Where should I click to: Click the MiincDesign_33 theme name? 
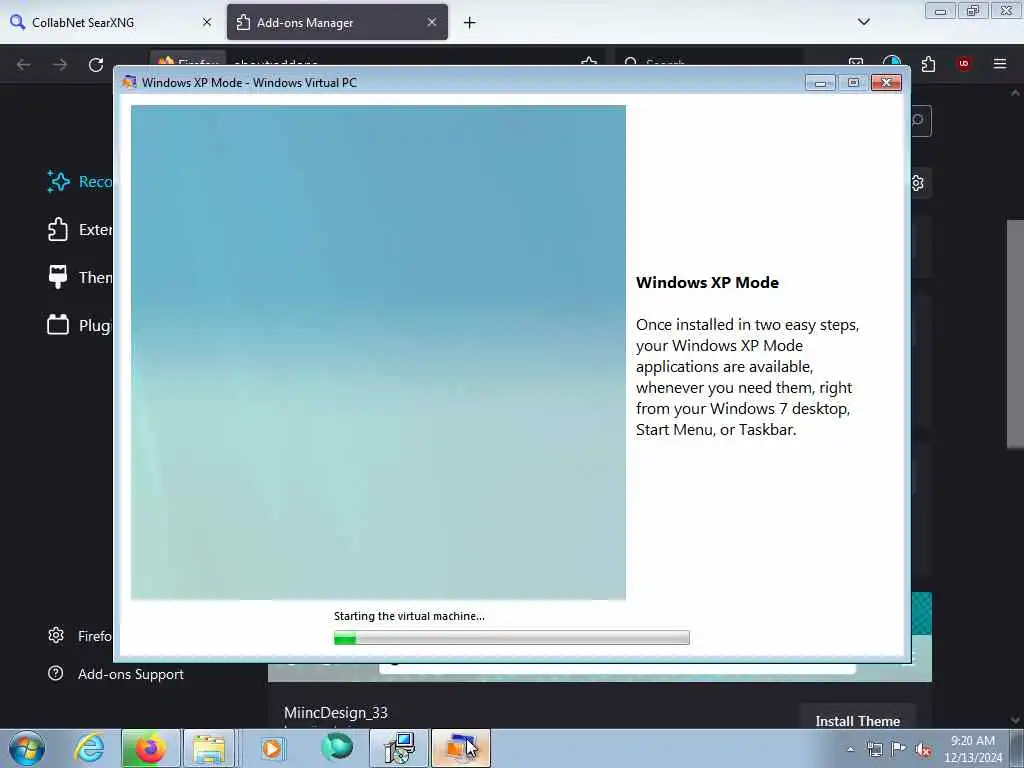tap(336, 712)
